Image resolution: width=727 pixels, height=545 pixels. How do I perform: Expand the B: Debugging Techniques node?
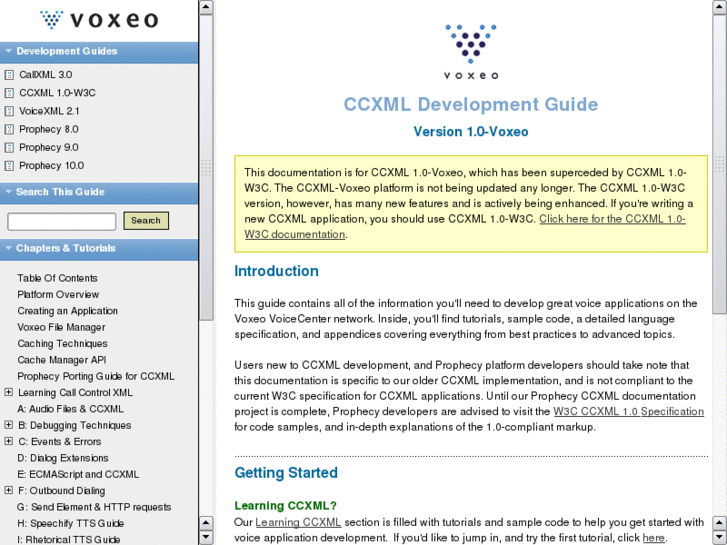(8, 425)
